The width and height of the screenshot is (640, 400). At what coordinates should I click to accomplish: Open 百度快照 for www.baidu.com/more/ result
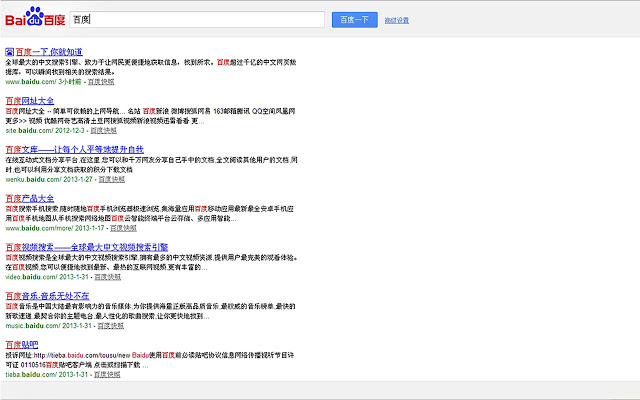(123, 228)
